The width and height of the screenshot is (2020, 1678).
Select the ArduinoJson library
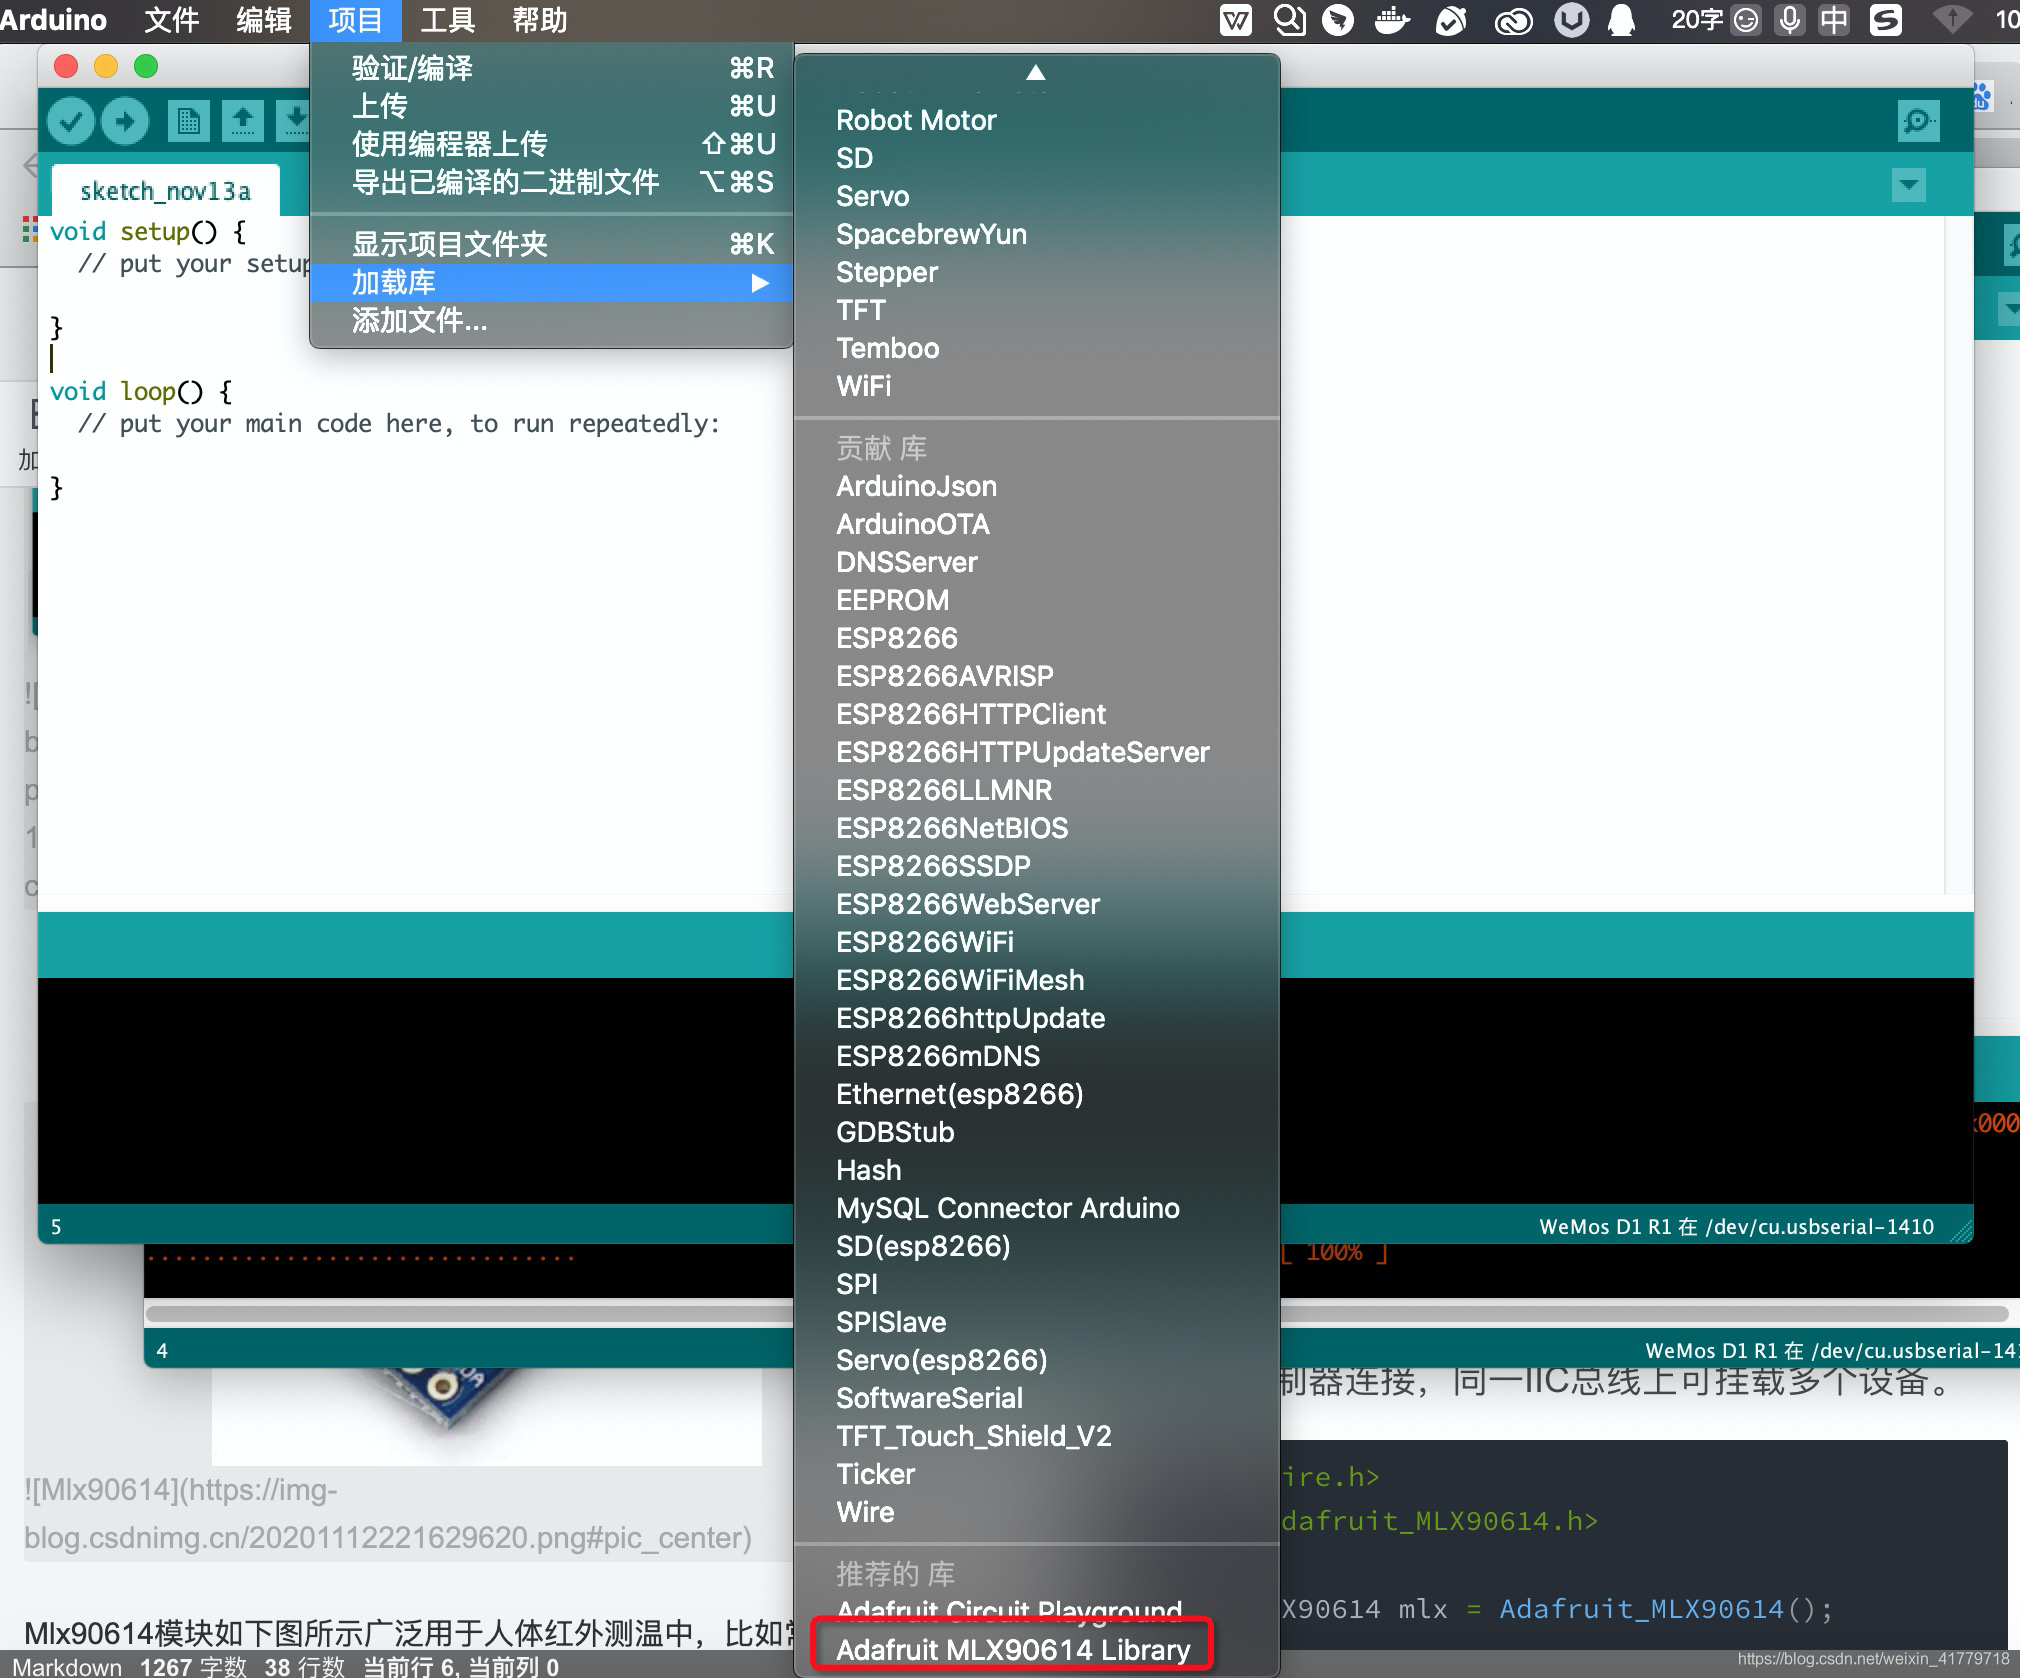[x=1037, y=486]
